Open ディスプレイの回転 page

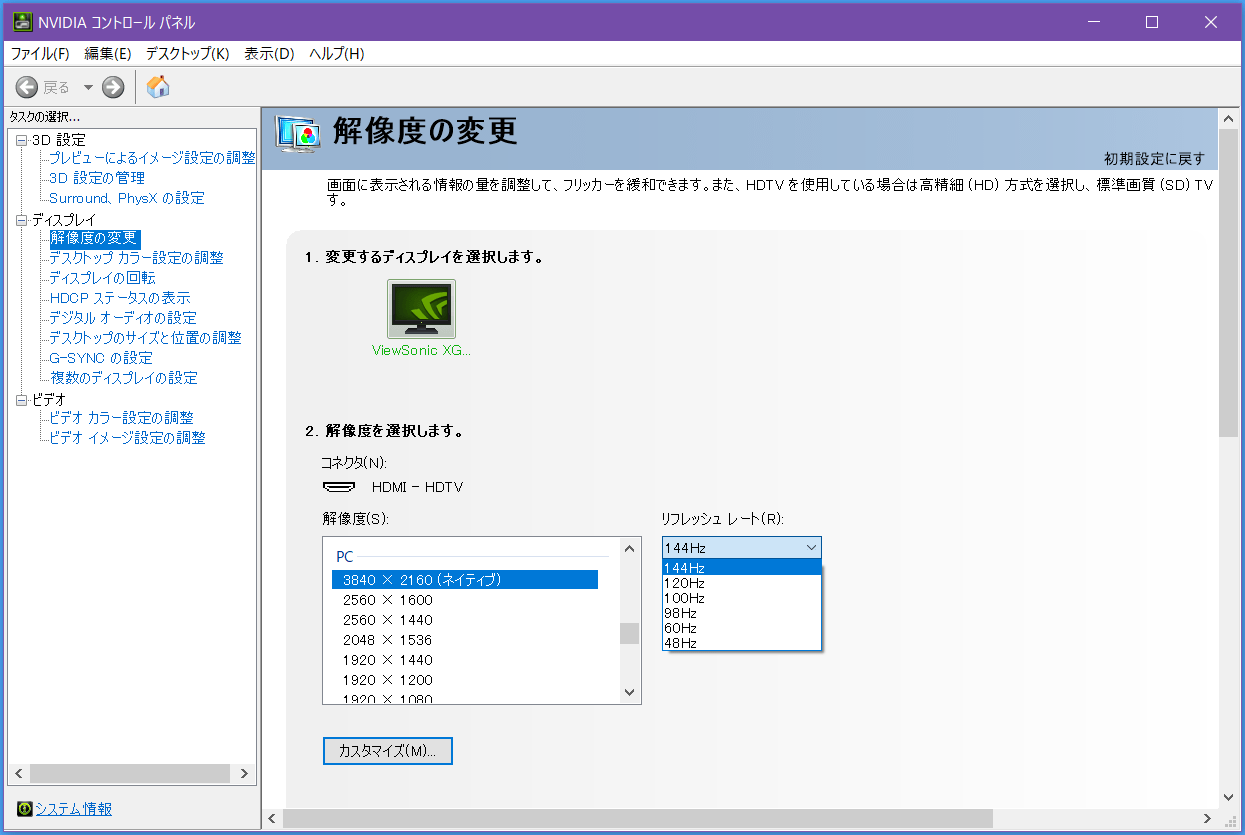[x=103, y=278]
